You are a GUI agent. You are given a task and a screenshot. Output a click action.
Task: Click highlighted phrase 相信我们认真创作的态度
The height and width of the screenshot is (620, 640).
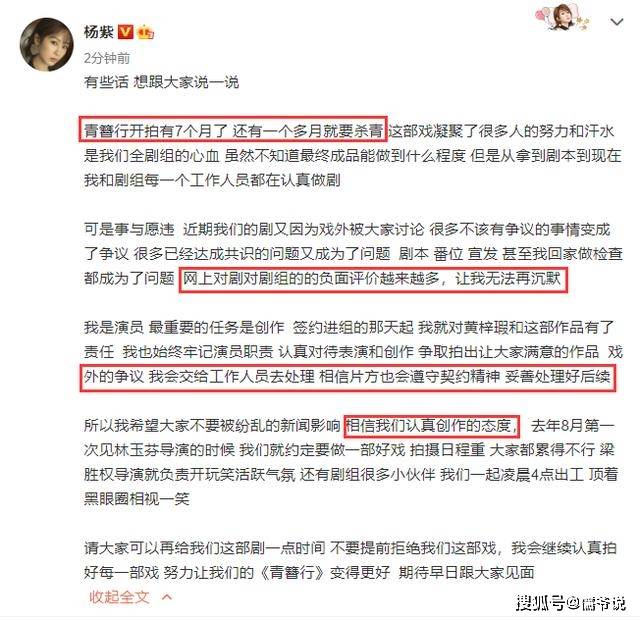point(431,426)
